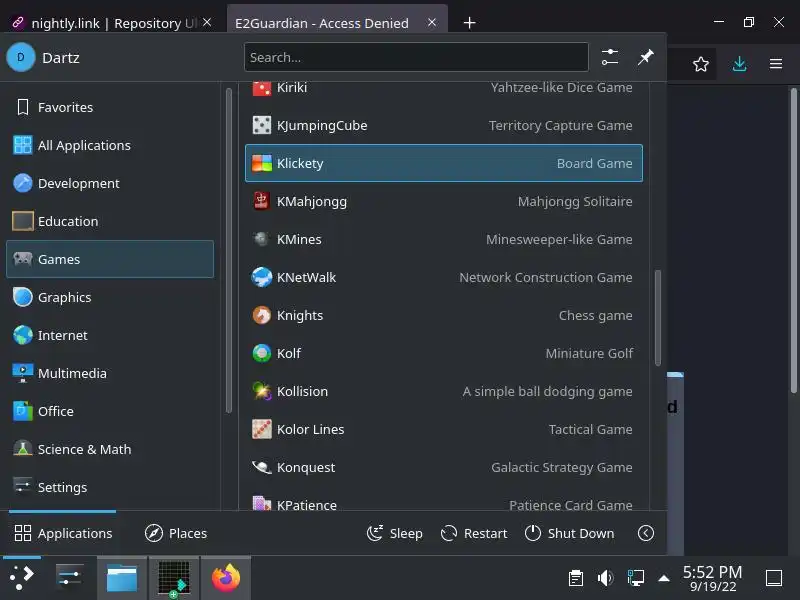
Task: Select the Games category
Action: pyautogui.click(x=110, y=259)
